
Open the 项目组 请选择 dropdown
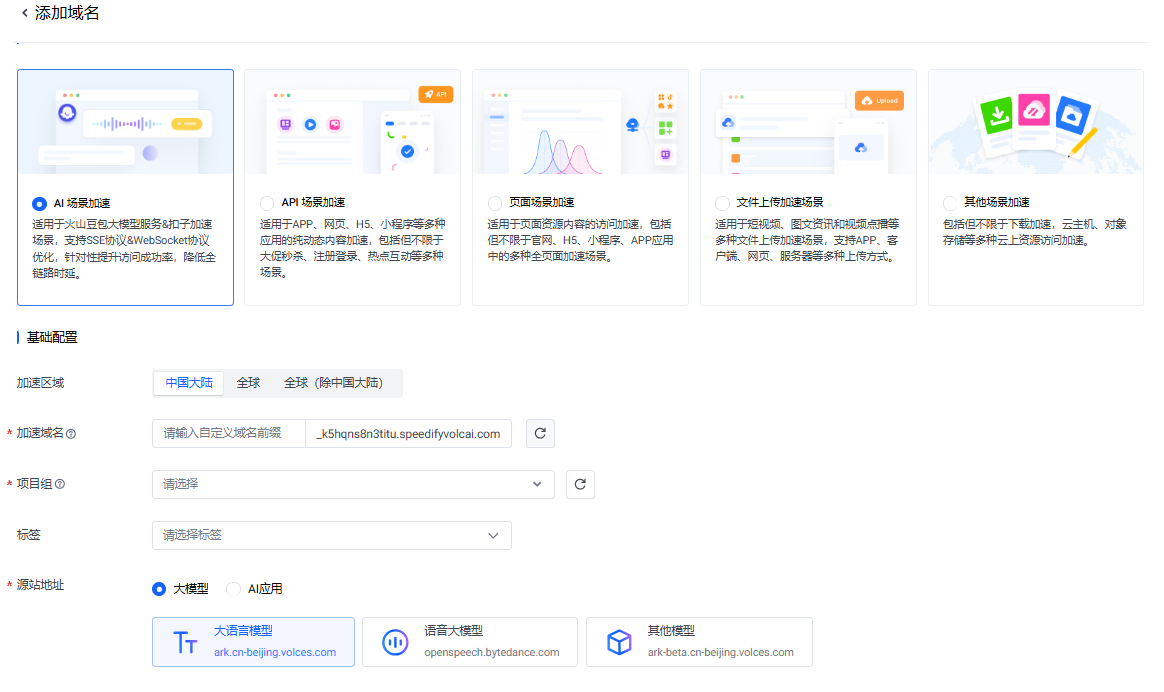coord(352,484)
